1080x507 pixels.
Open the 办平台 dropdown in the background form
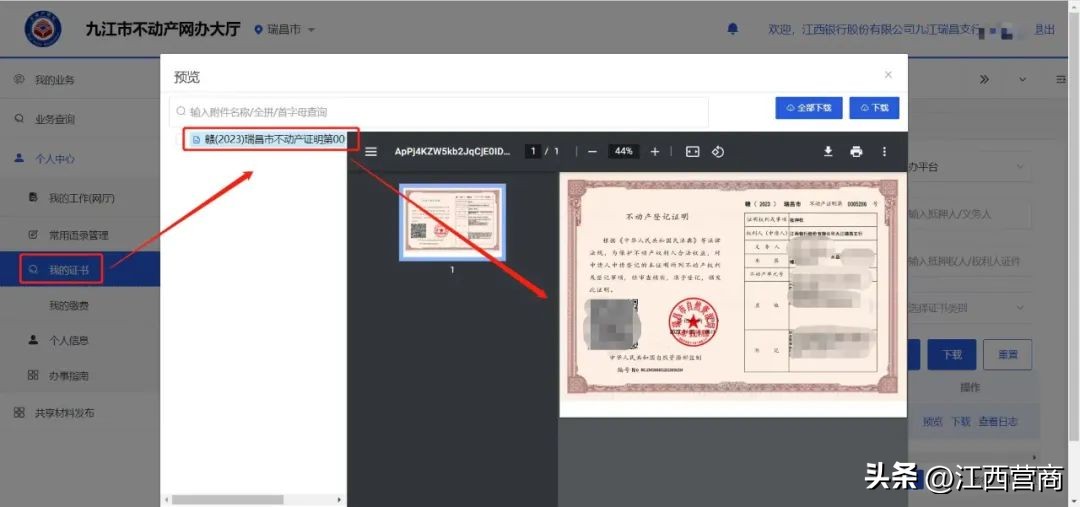coord(970,167)
